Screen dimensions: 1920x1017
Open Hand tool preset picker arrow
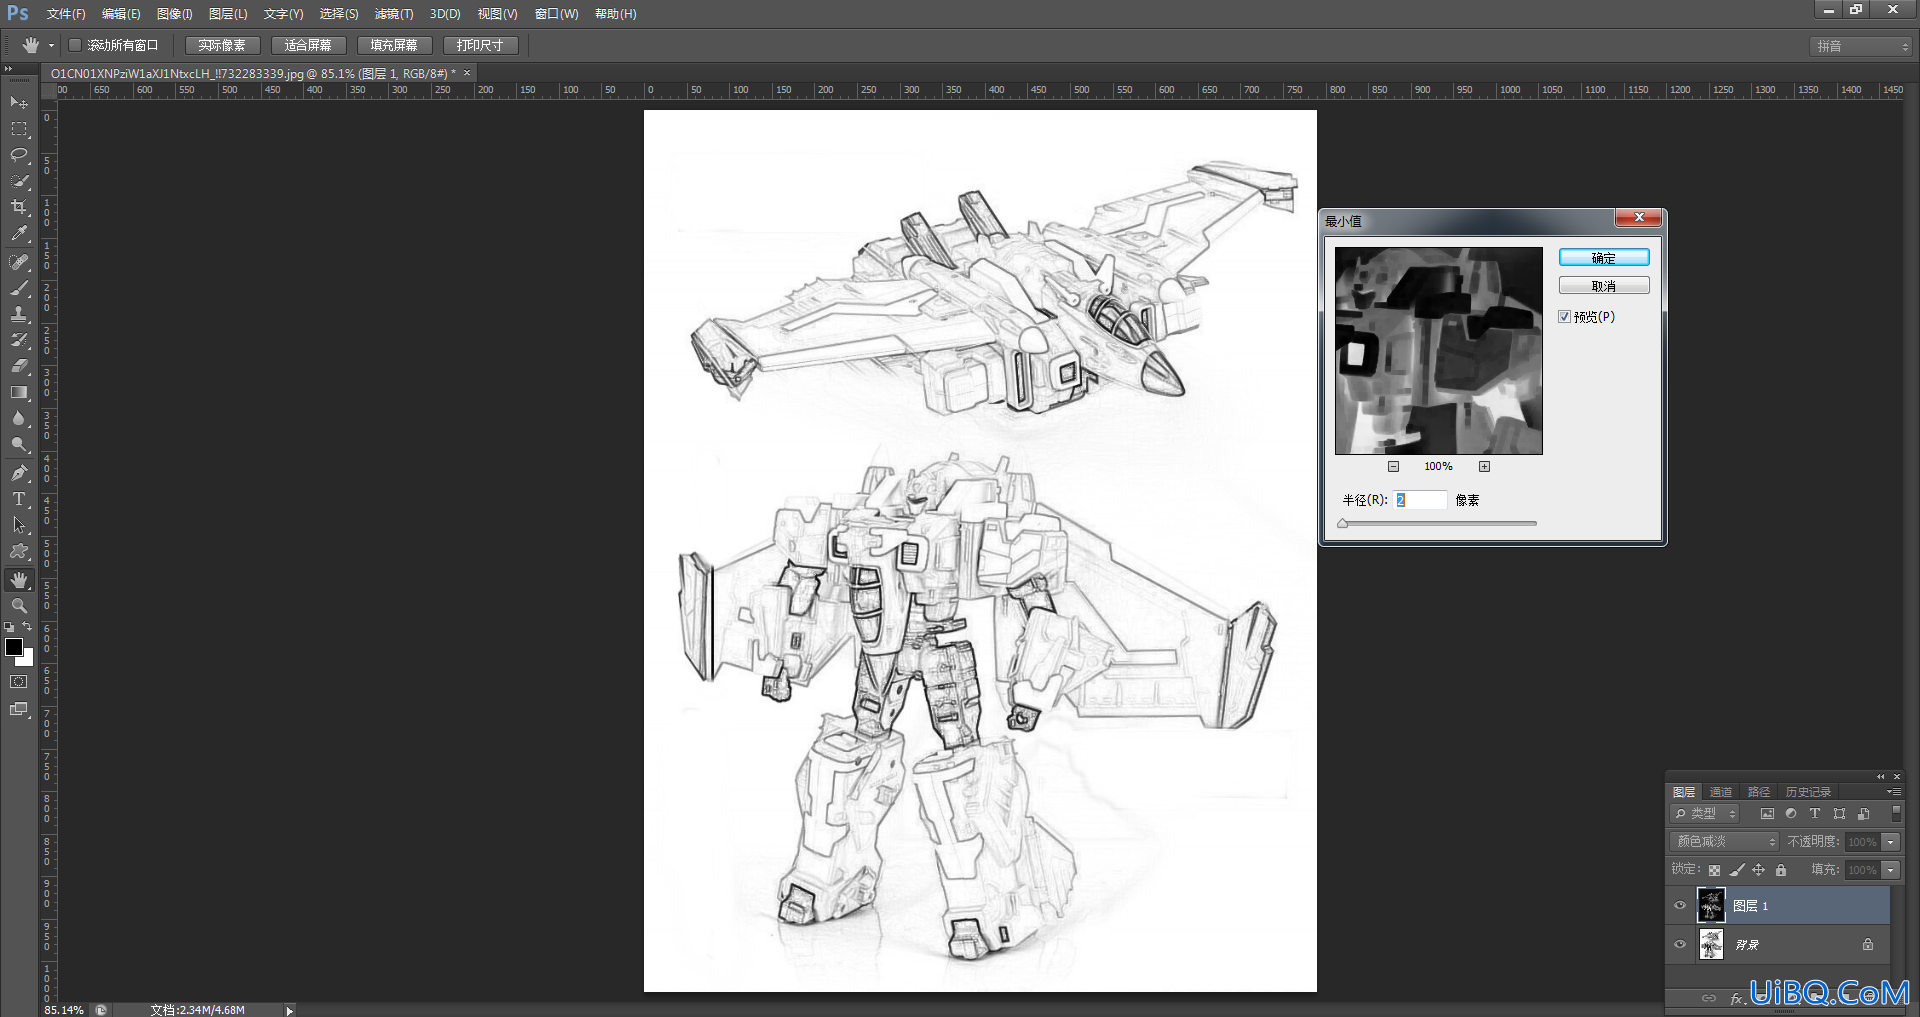tap(51, 45)
